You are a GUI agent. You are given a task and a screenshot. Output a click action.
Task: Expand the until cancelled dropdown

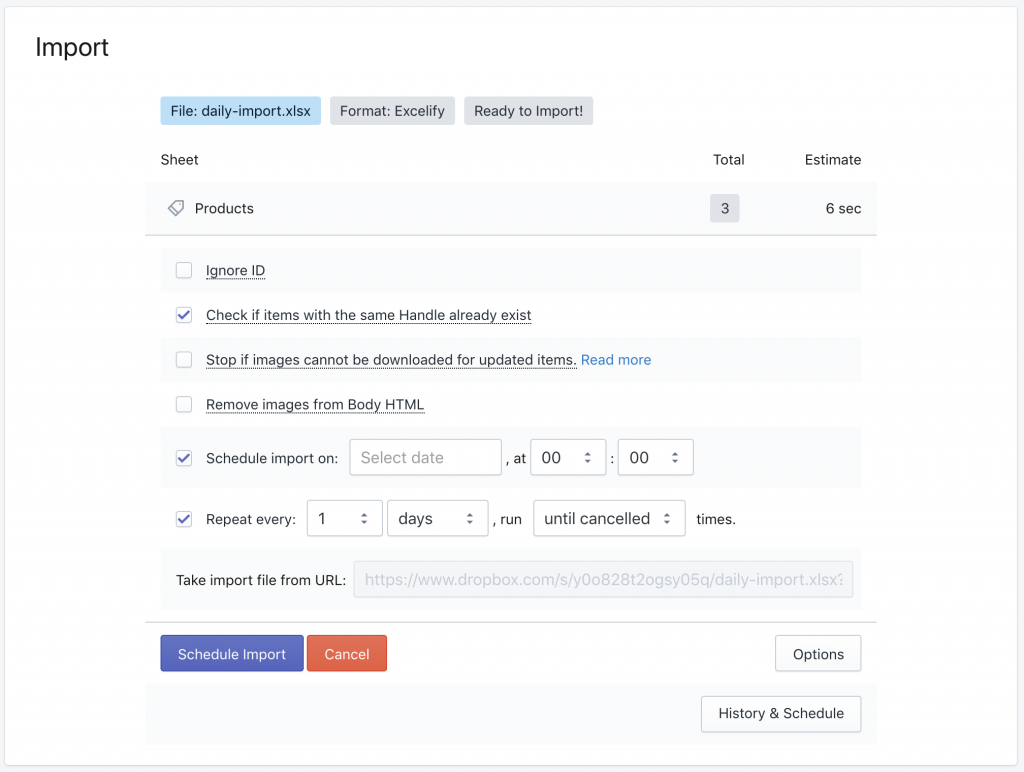pos(608,519)
